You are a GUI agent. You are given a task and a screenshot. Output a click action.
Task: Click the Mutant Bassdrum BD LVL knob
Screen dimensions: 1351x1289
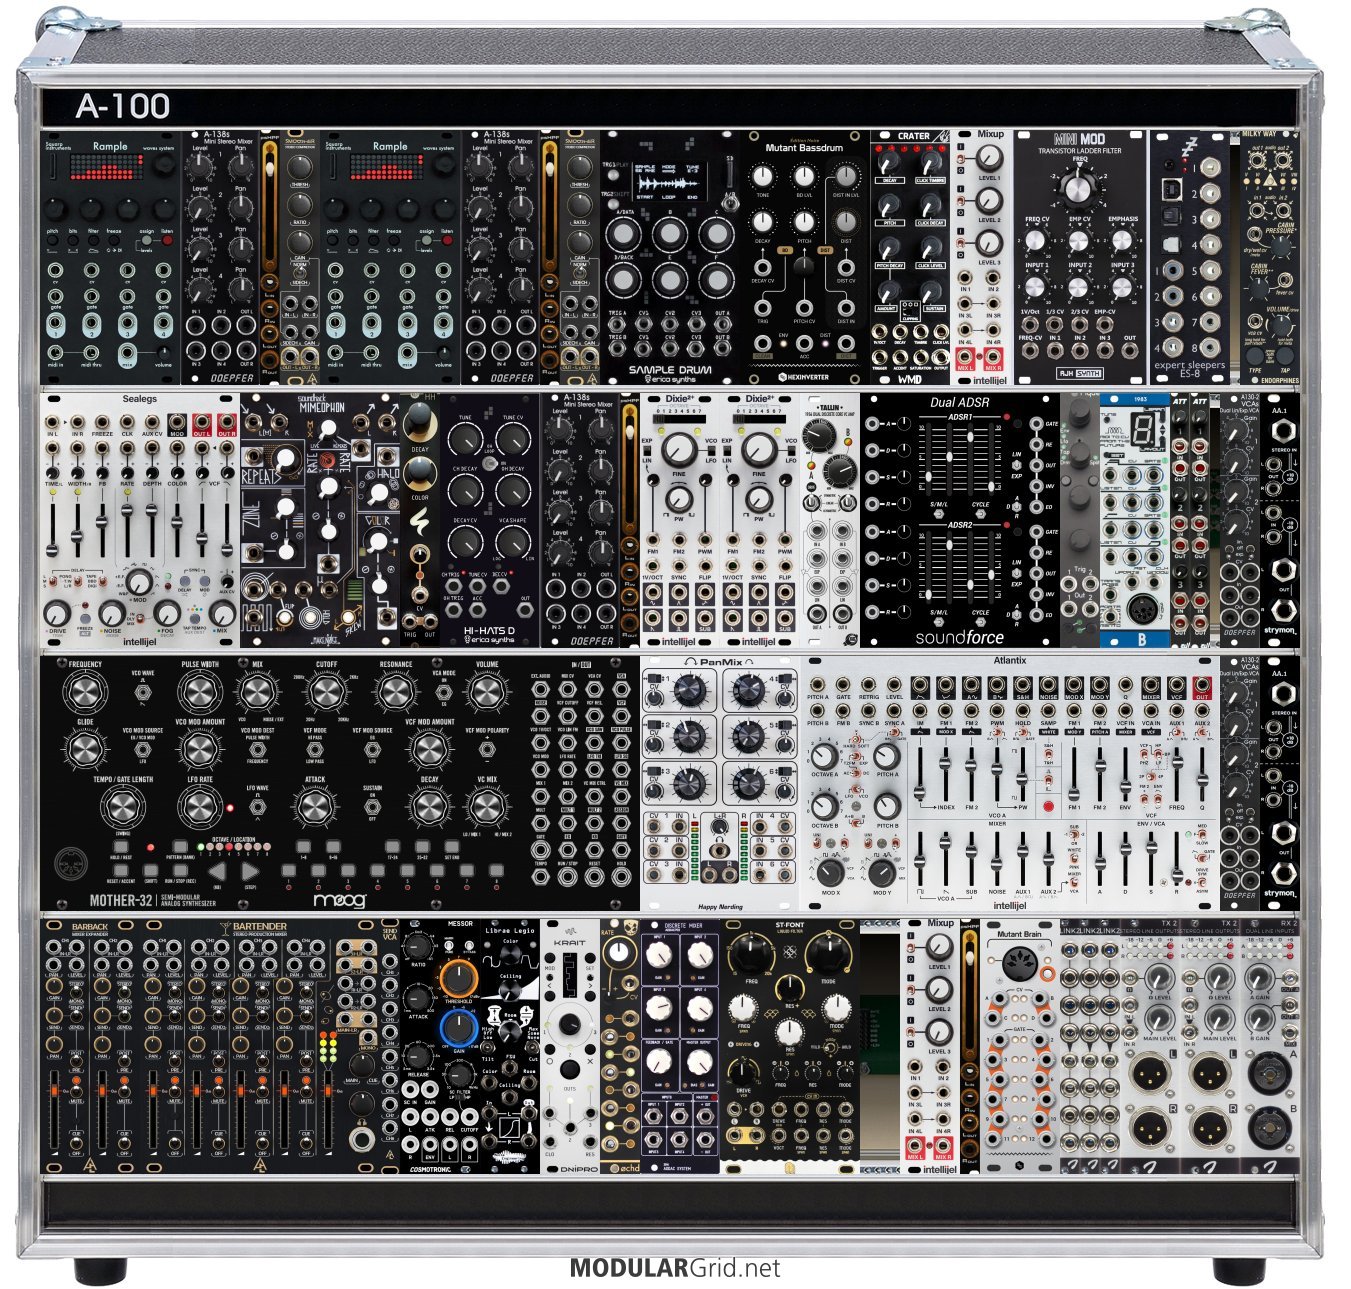click(804, 178)
